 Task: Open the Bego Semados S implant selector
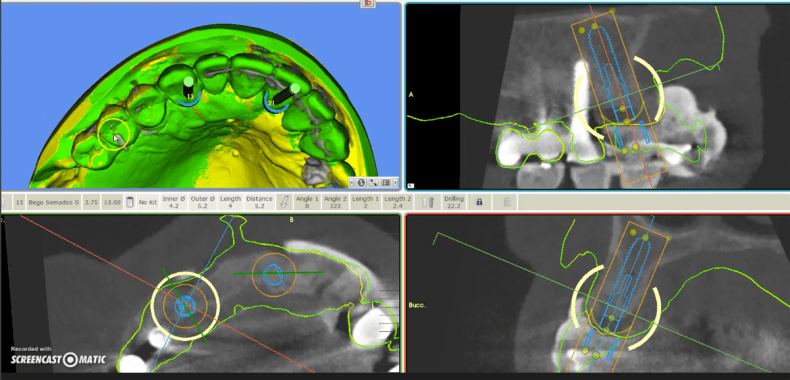coord(54,202)
